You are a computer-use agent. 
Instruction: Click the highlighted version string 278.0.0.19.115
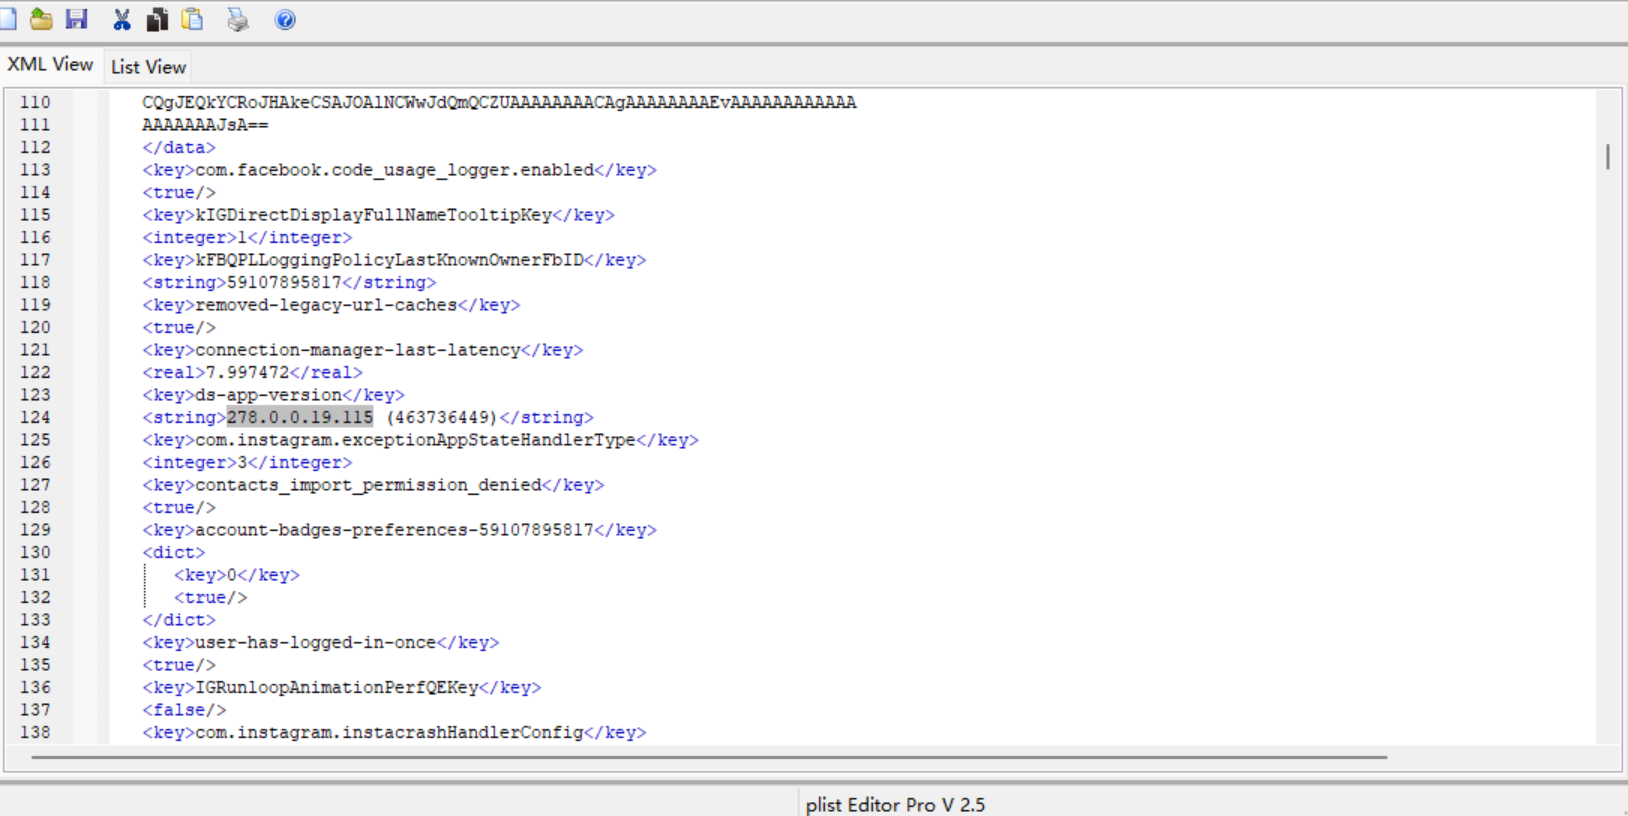point(300,417)
